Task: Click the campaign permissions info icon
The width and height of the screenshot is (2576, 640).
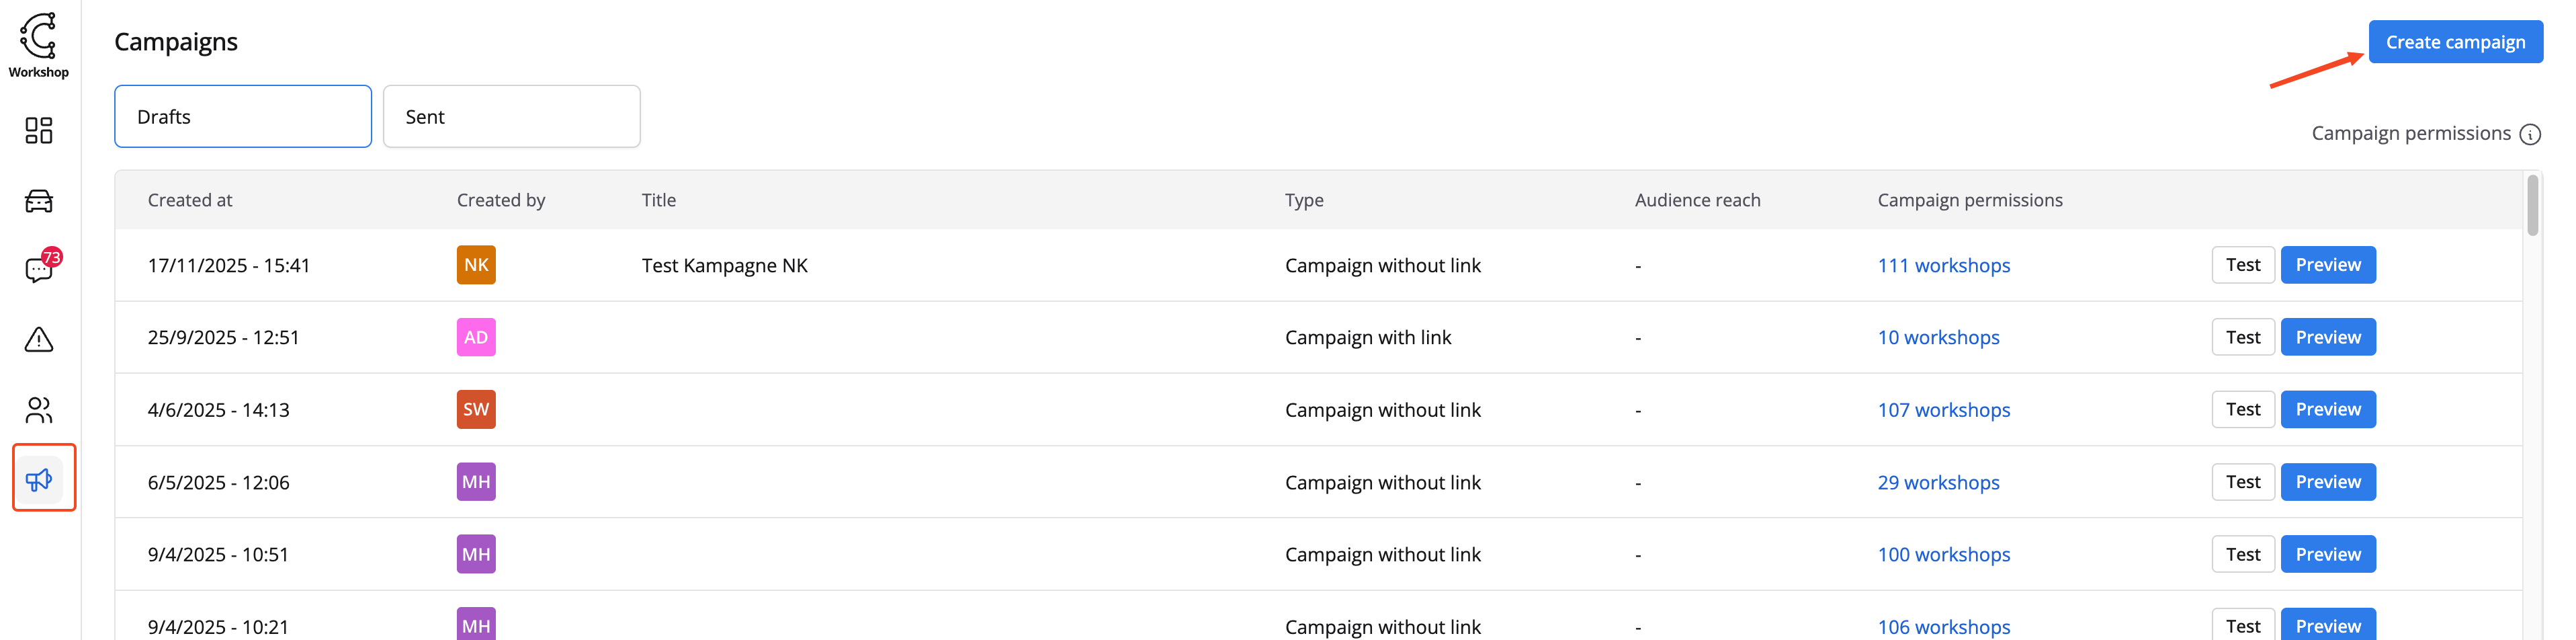Action: click(x=2529, y=134)
